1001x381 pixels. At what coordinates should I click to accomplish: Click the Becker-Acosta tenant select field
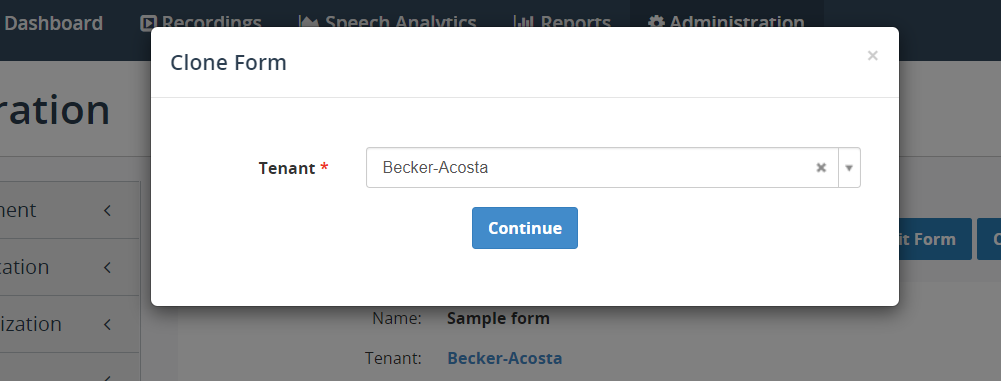coord(602,168)
